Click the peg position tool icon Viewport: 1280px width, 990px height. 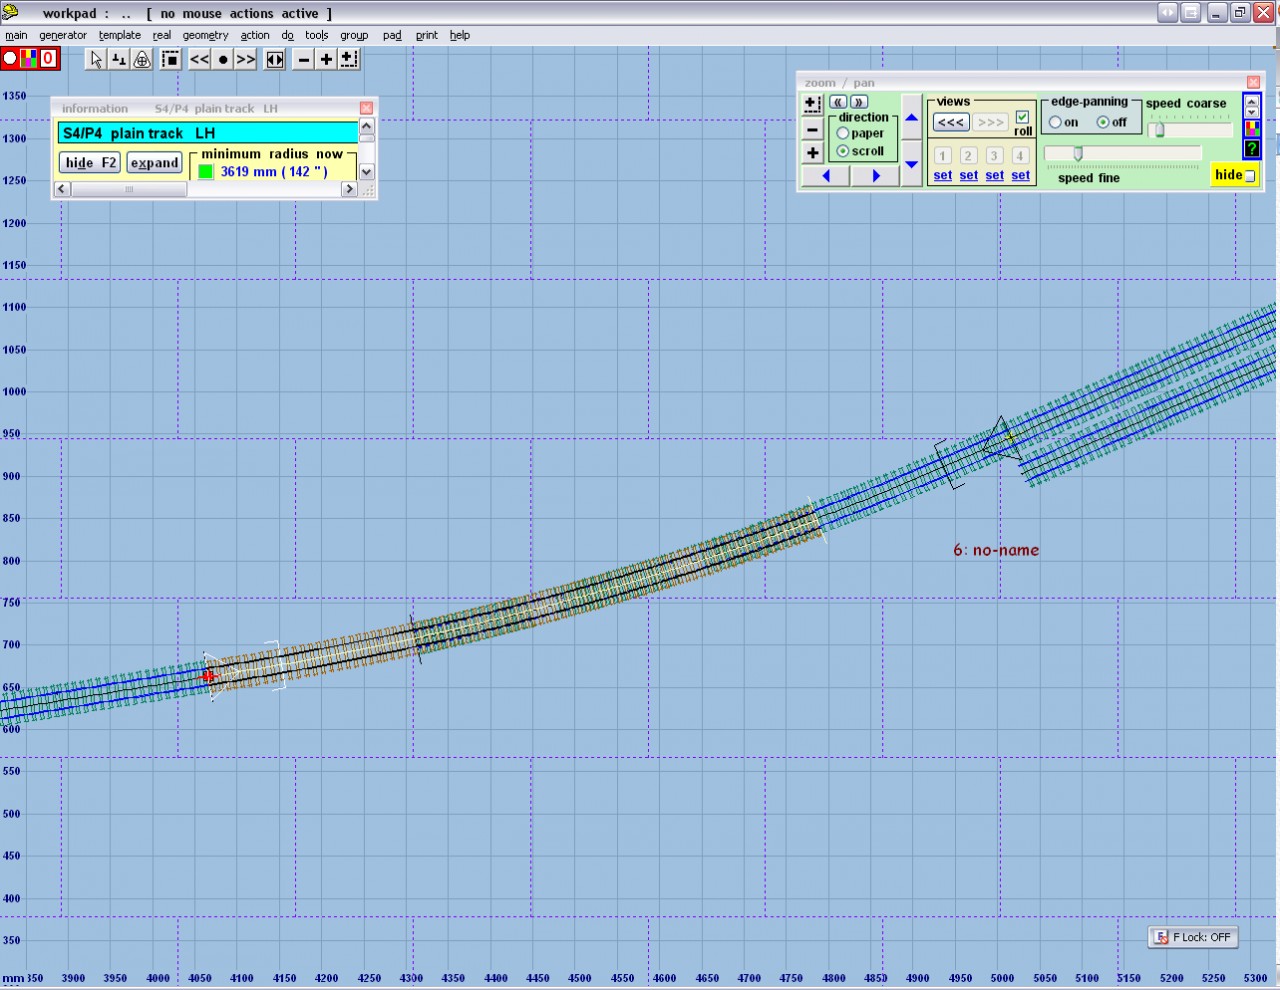coord(119,59)
